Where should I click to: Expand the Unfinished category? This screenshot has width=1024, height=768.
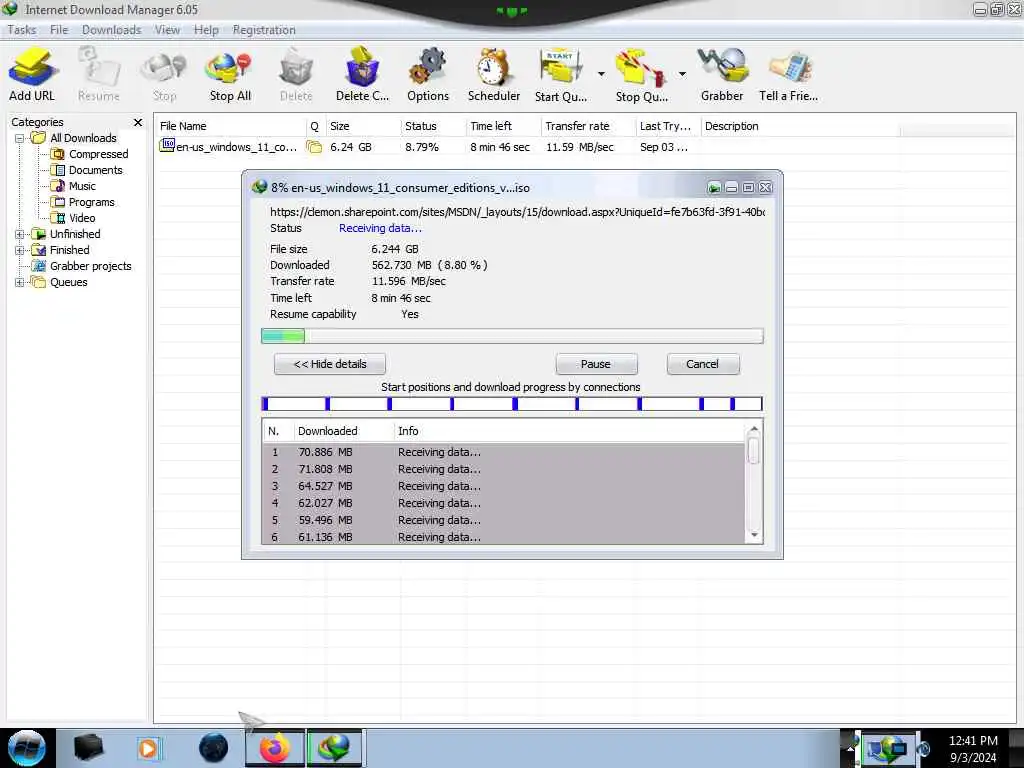coord(20,234)
